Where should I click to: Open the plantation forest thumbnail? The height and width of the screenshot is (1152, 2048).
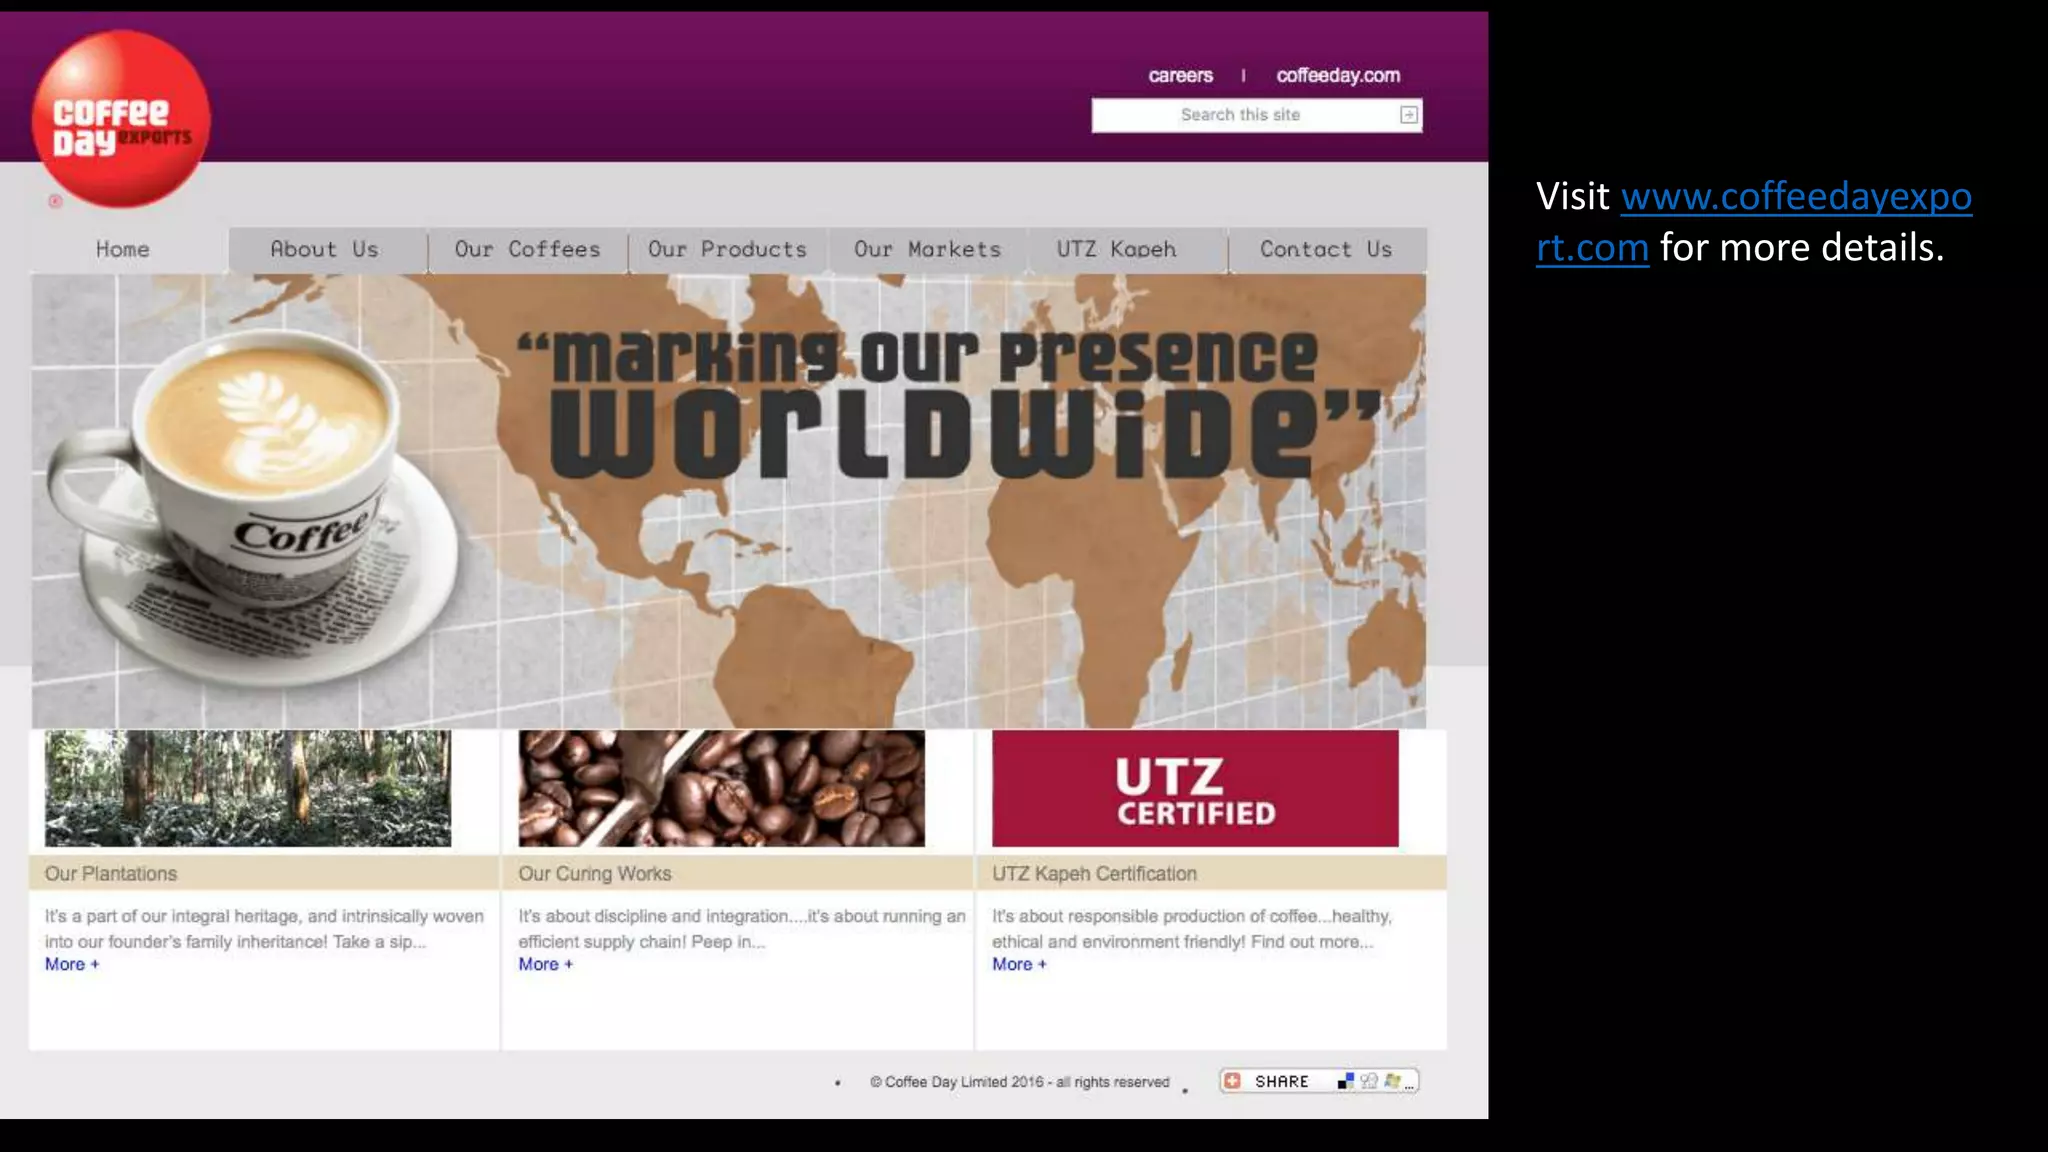click(248, 788)
